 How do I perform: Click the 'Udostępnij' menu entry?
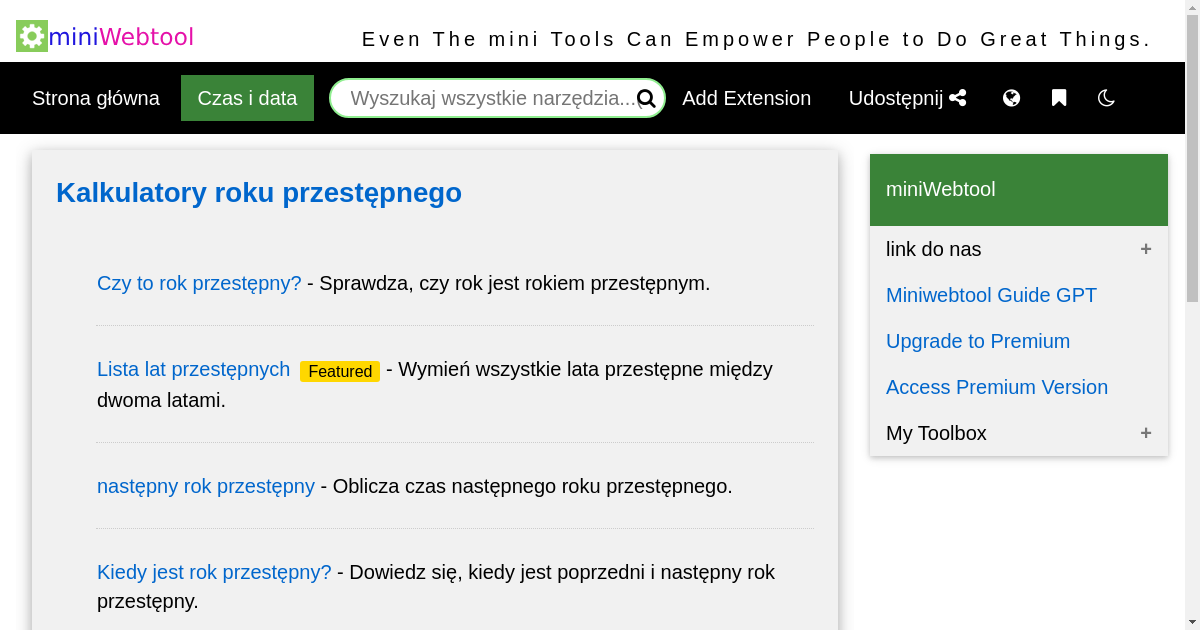895,97
